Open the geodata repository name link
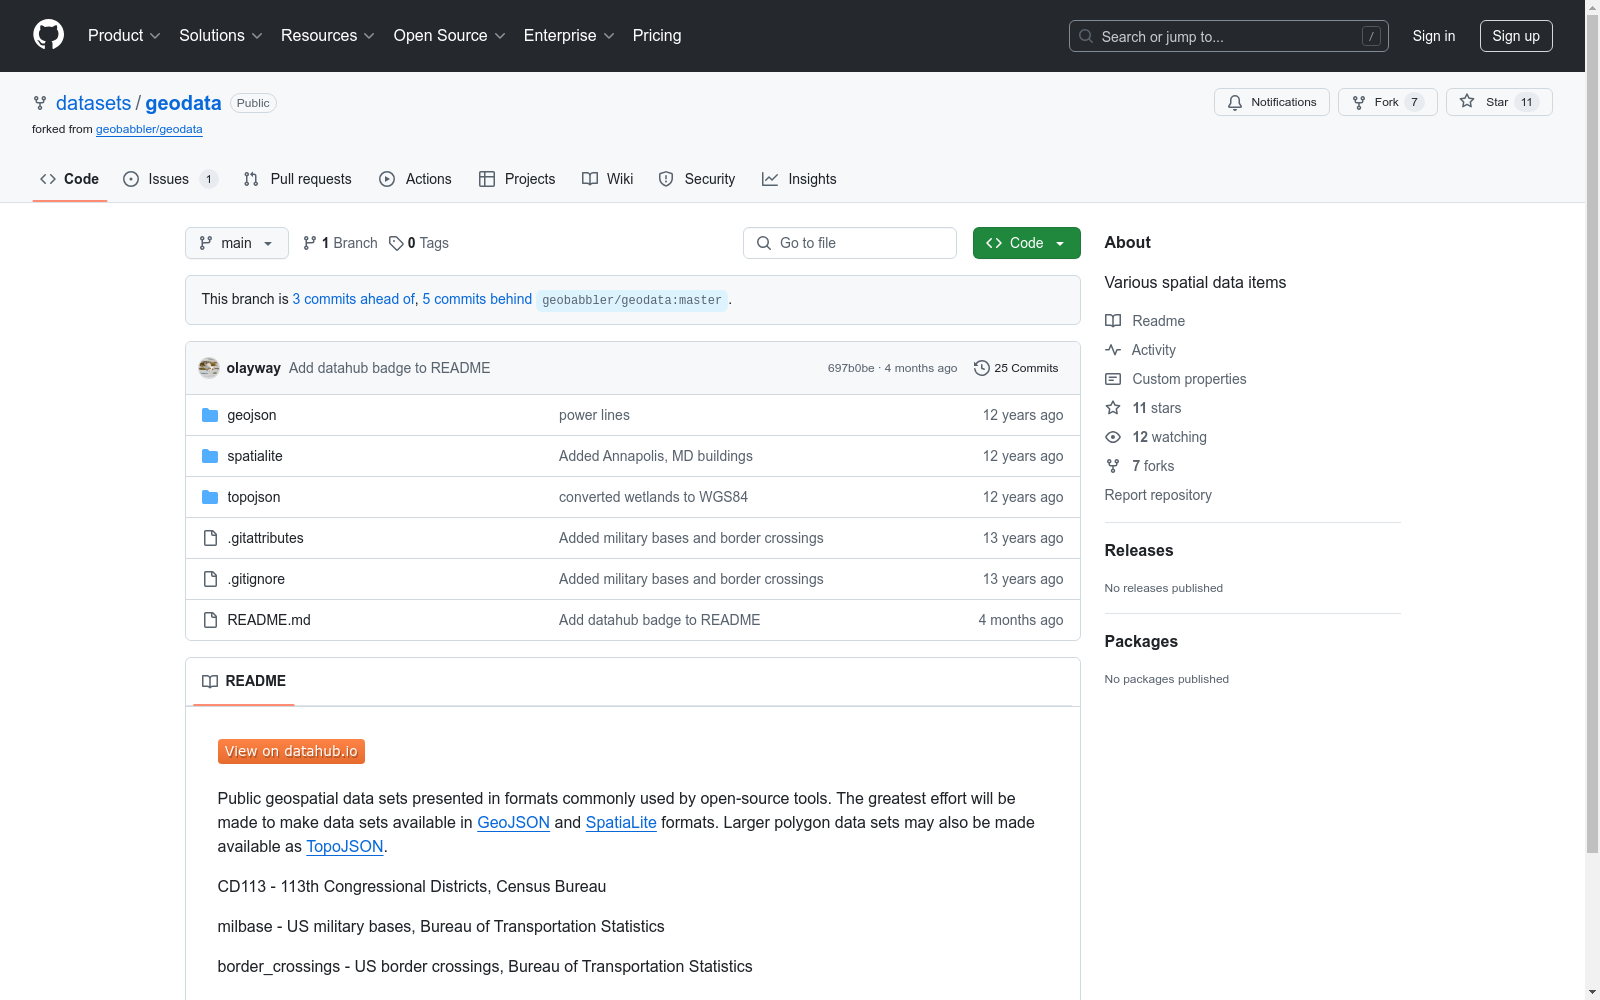 pos(183,103)
